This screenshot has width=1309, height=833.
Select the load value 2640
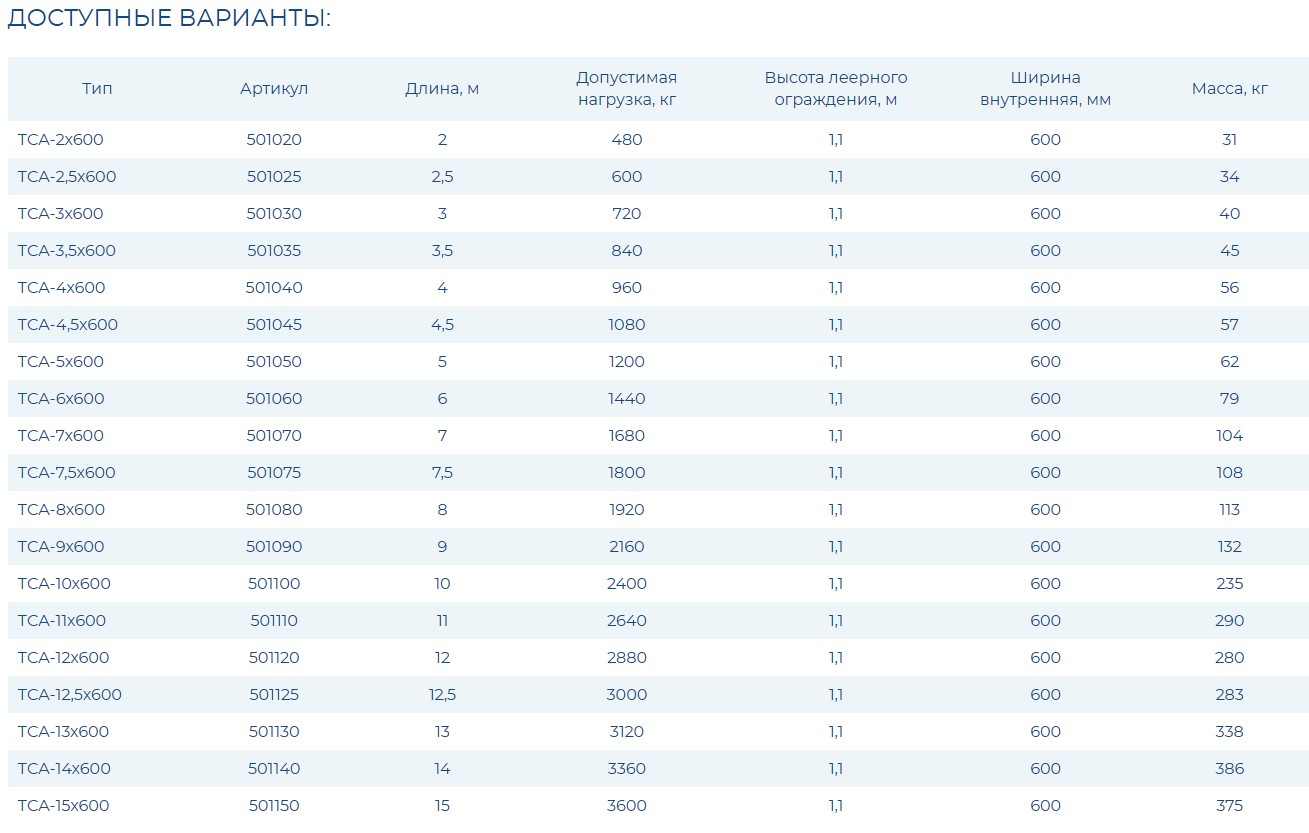click(x=627, y=621)
